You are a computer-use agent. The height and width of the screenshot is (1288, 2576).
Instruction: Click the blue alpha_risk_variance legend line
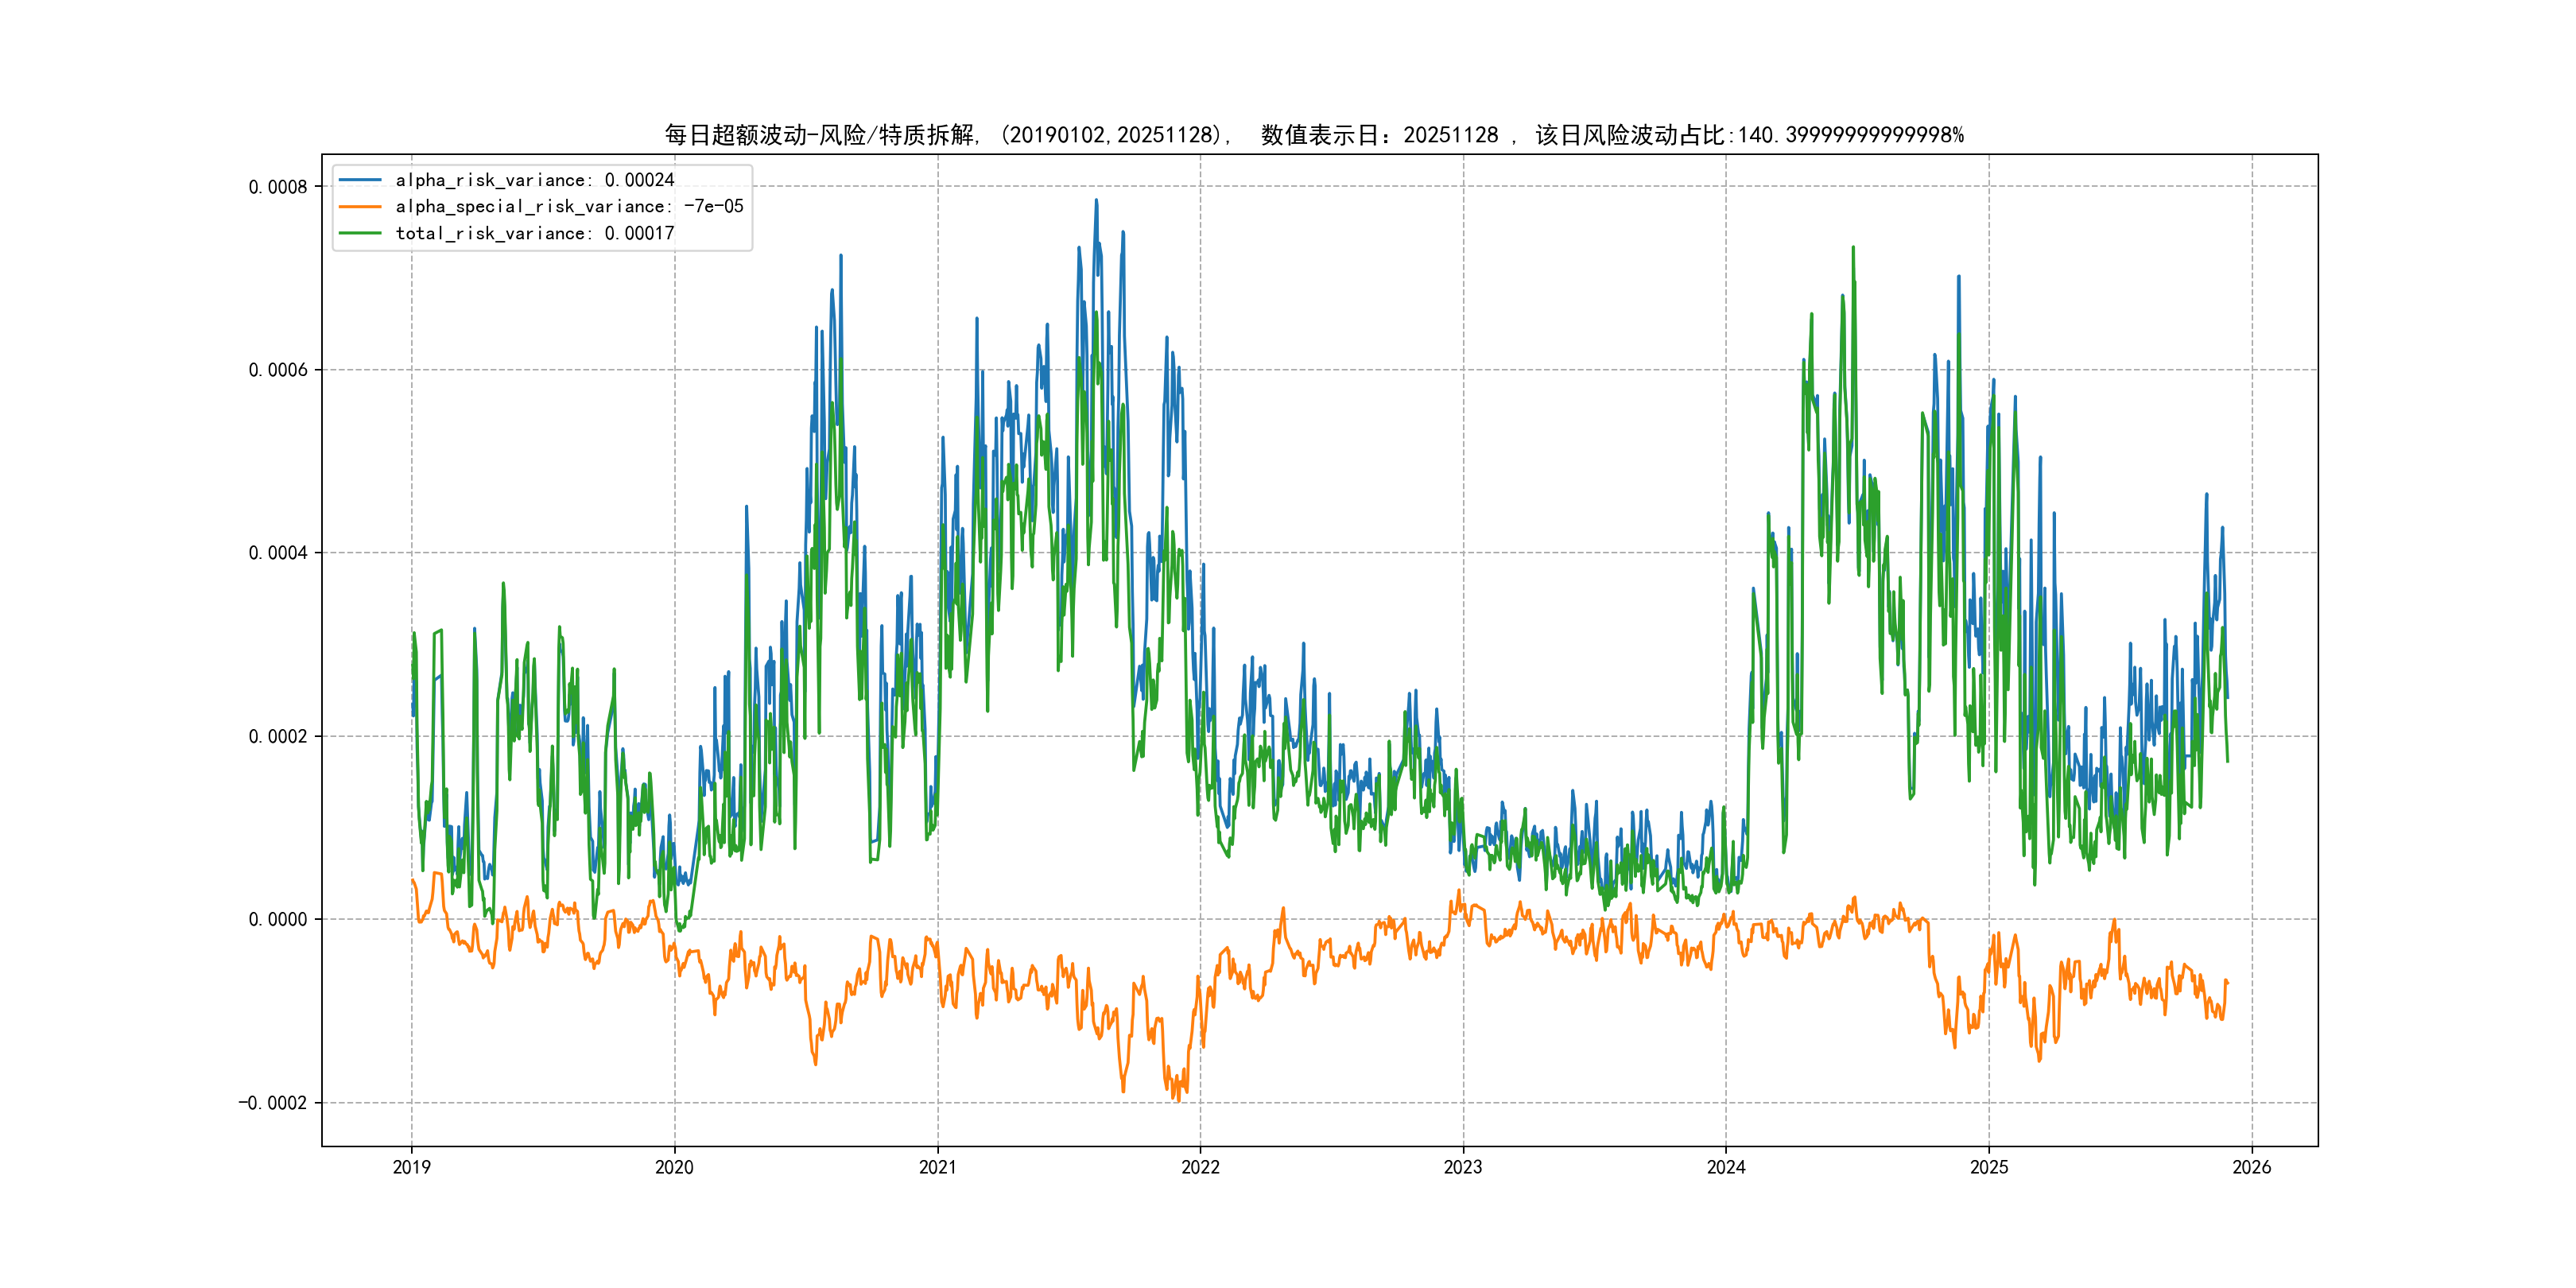360,180
